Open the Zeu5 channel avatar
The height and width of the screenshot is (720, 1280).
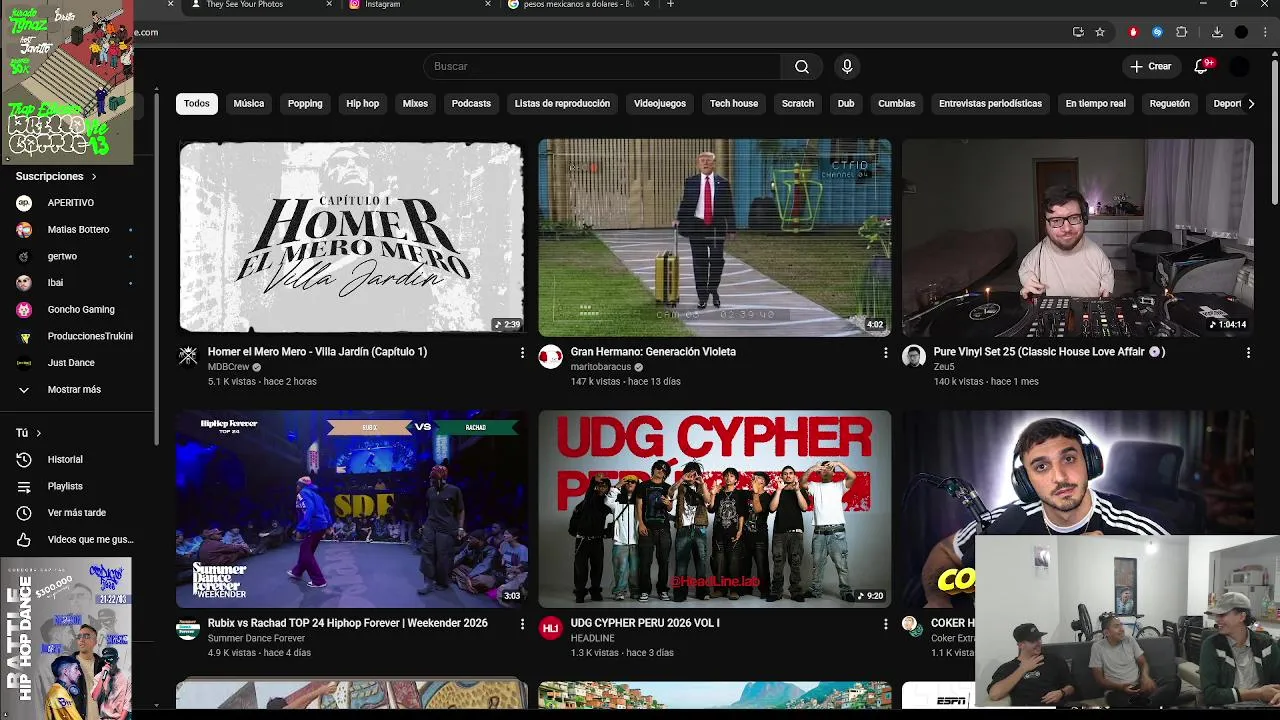[x=914, y=357]
